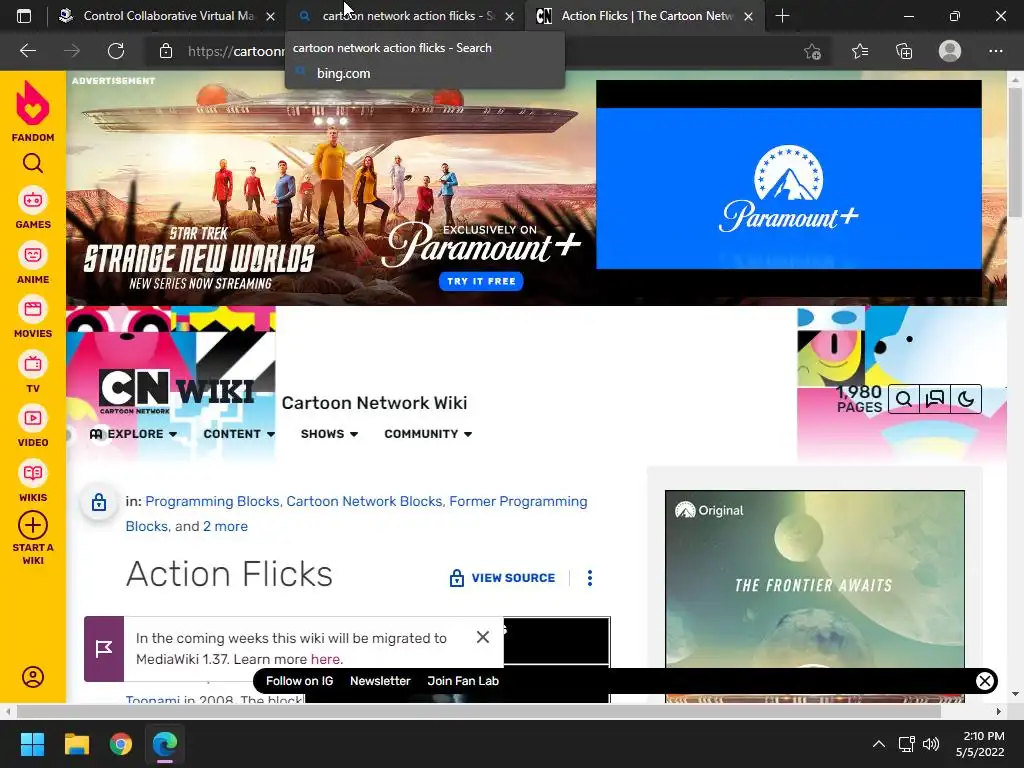This screenshot has width=1024, height=768.
Task: Click the Start a Wiki plus icon
Action: click(x=33, y=525)
